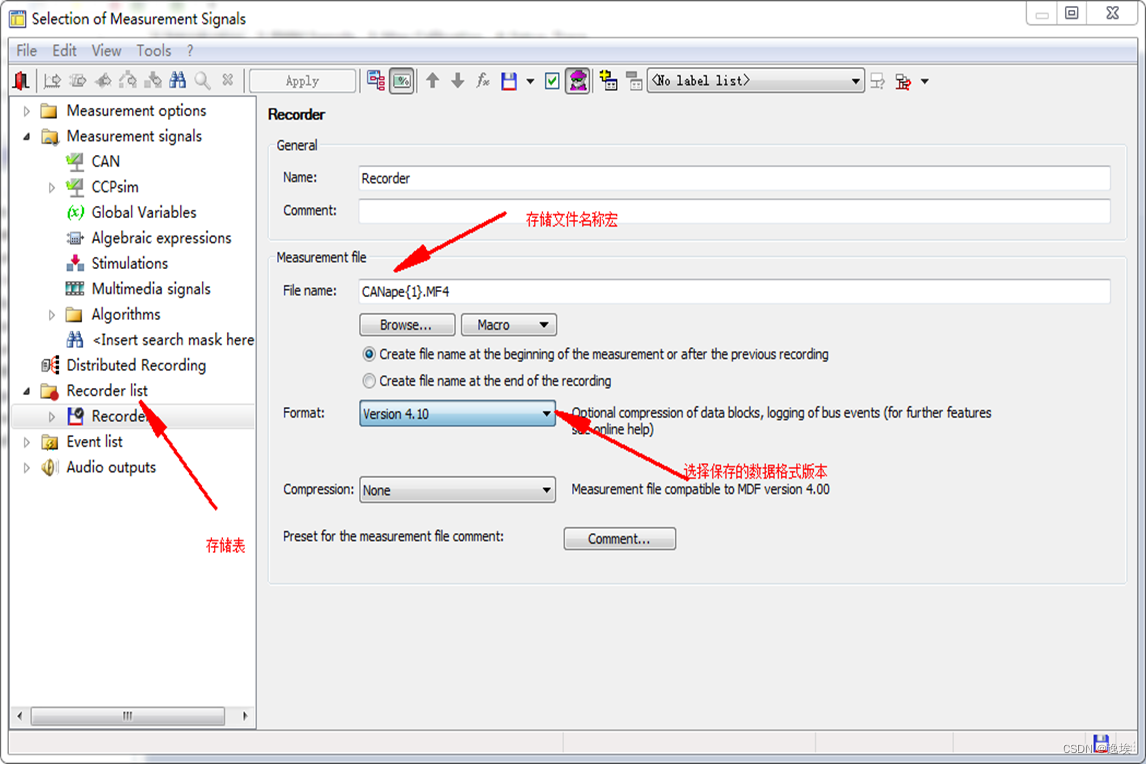Click the gray label list icon
1146x764 pixels.
[634, 80]
